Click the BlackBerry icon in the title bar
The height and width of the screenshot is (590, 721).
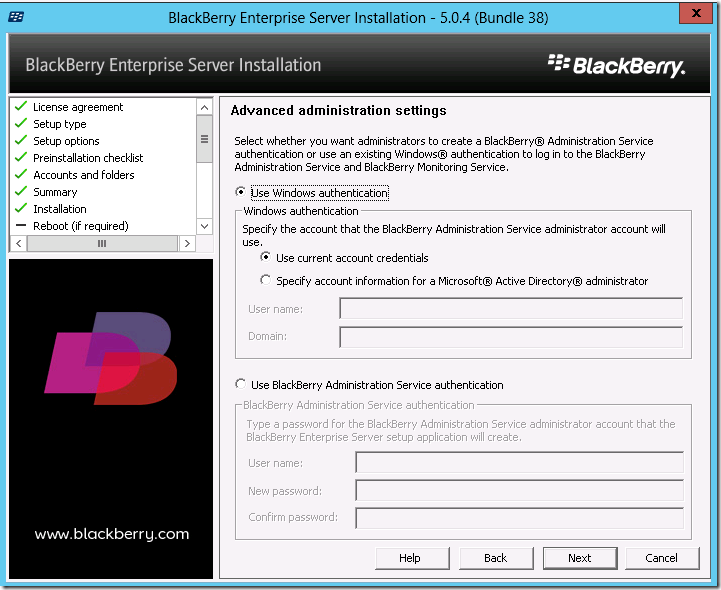[x=16, y=17]
